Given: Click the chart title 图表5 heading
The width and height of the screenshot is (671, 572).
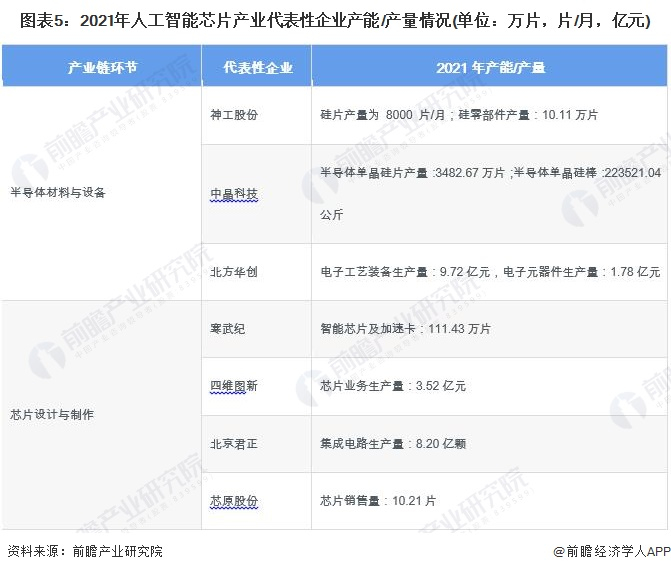Looking at the screenshot, I should tap(335, 21).
